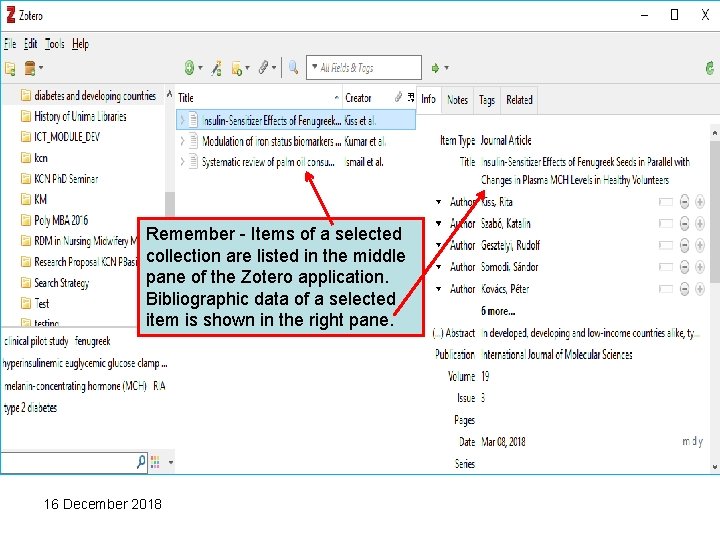Open the Tools menu
The width and height of the screenshot is (720, 540).
click(x=55, y=44)
